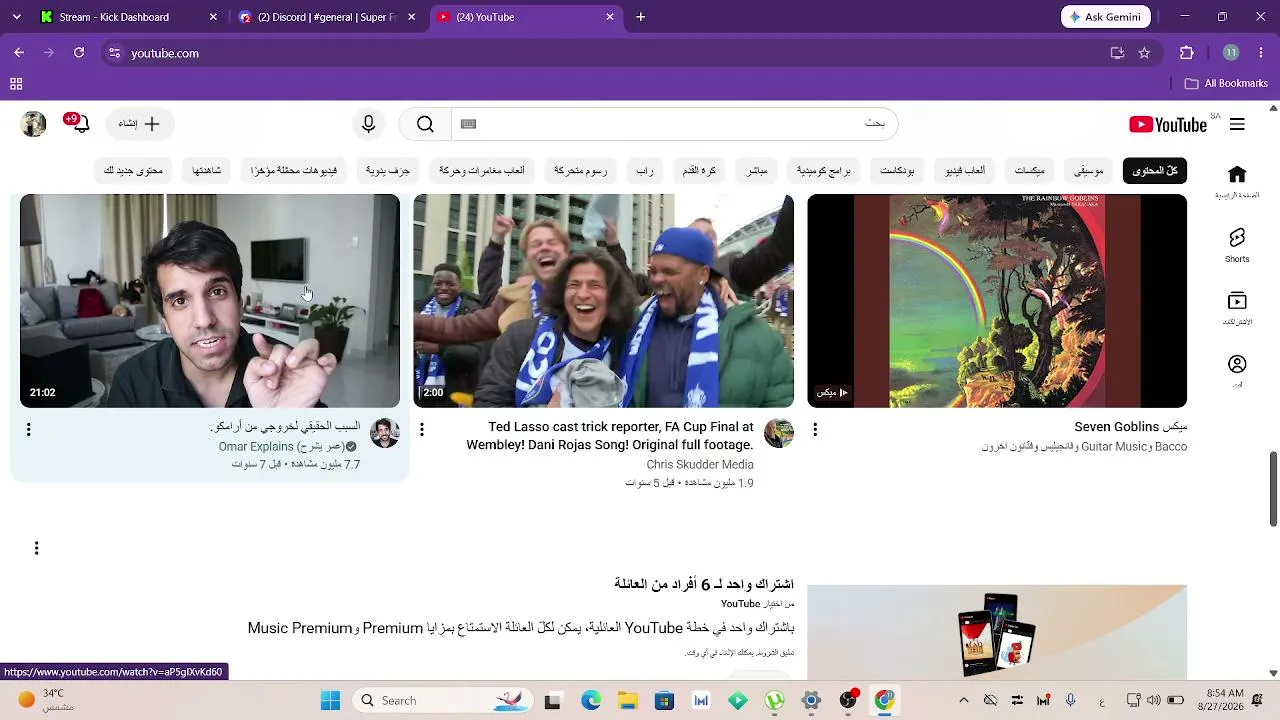The width and height of the screenshot is (1280, 720).
Task: Open the Chrome extensions menu
Action: point(1187,53)
